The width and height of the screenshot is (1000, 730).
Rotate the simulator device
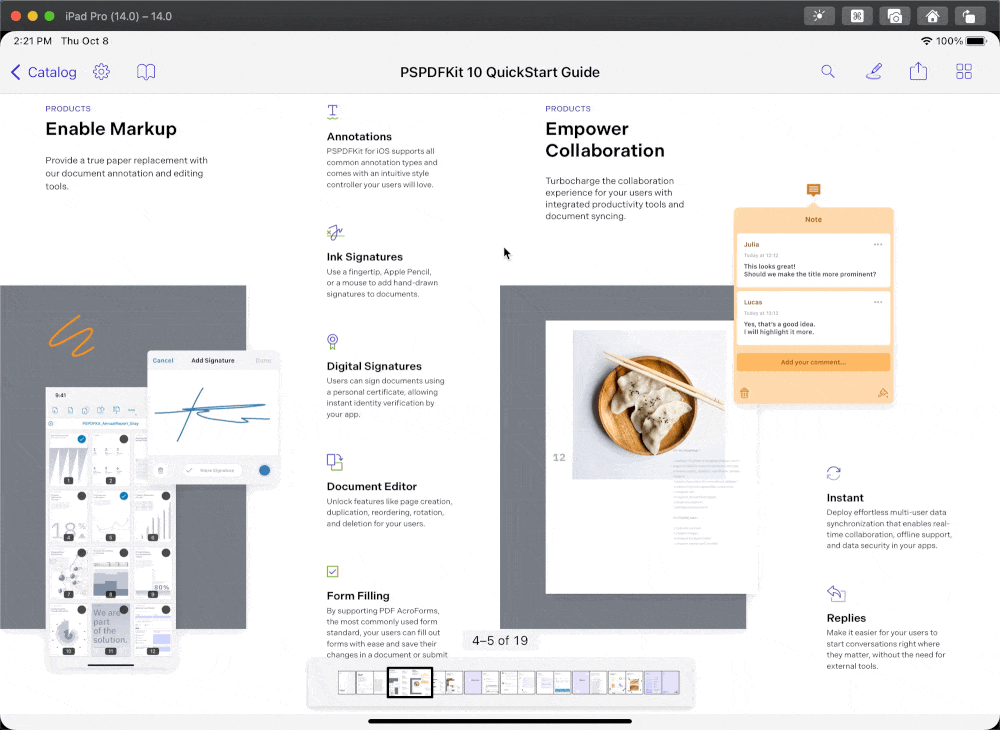tap(969, 16)
